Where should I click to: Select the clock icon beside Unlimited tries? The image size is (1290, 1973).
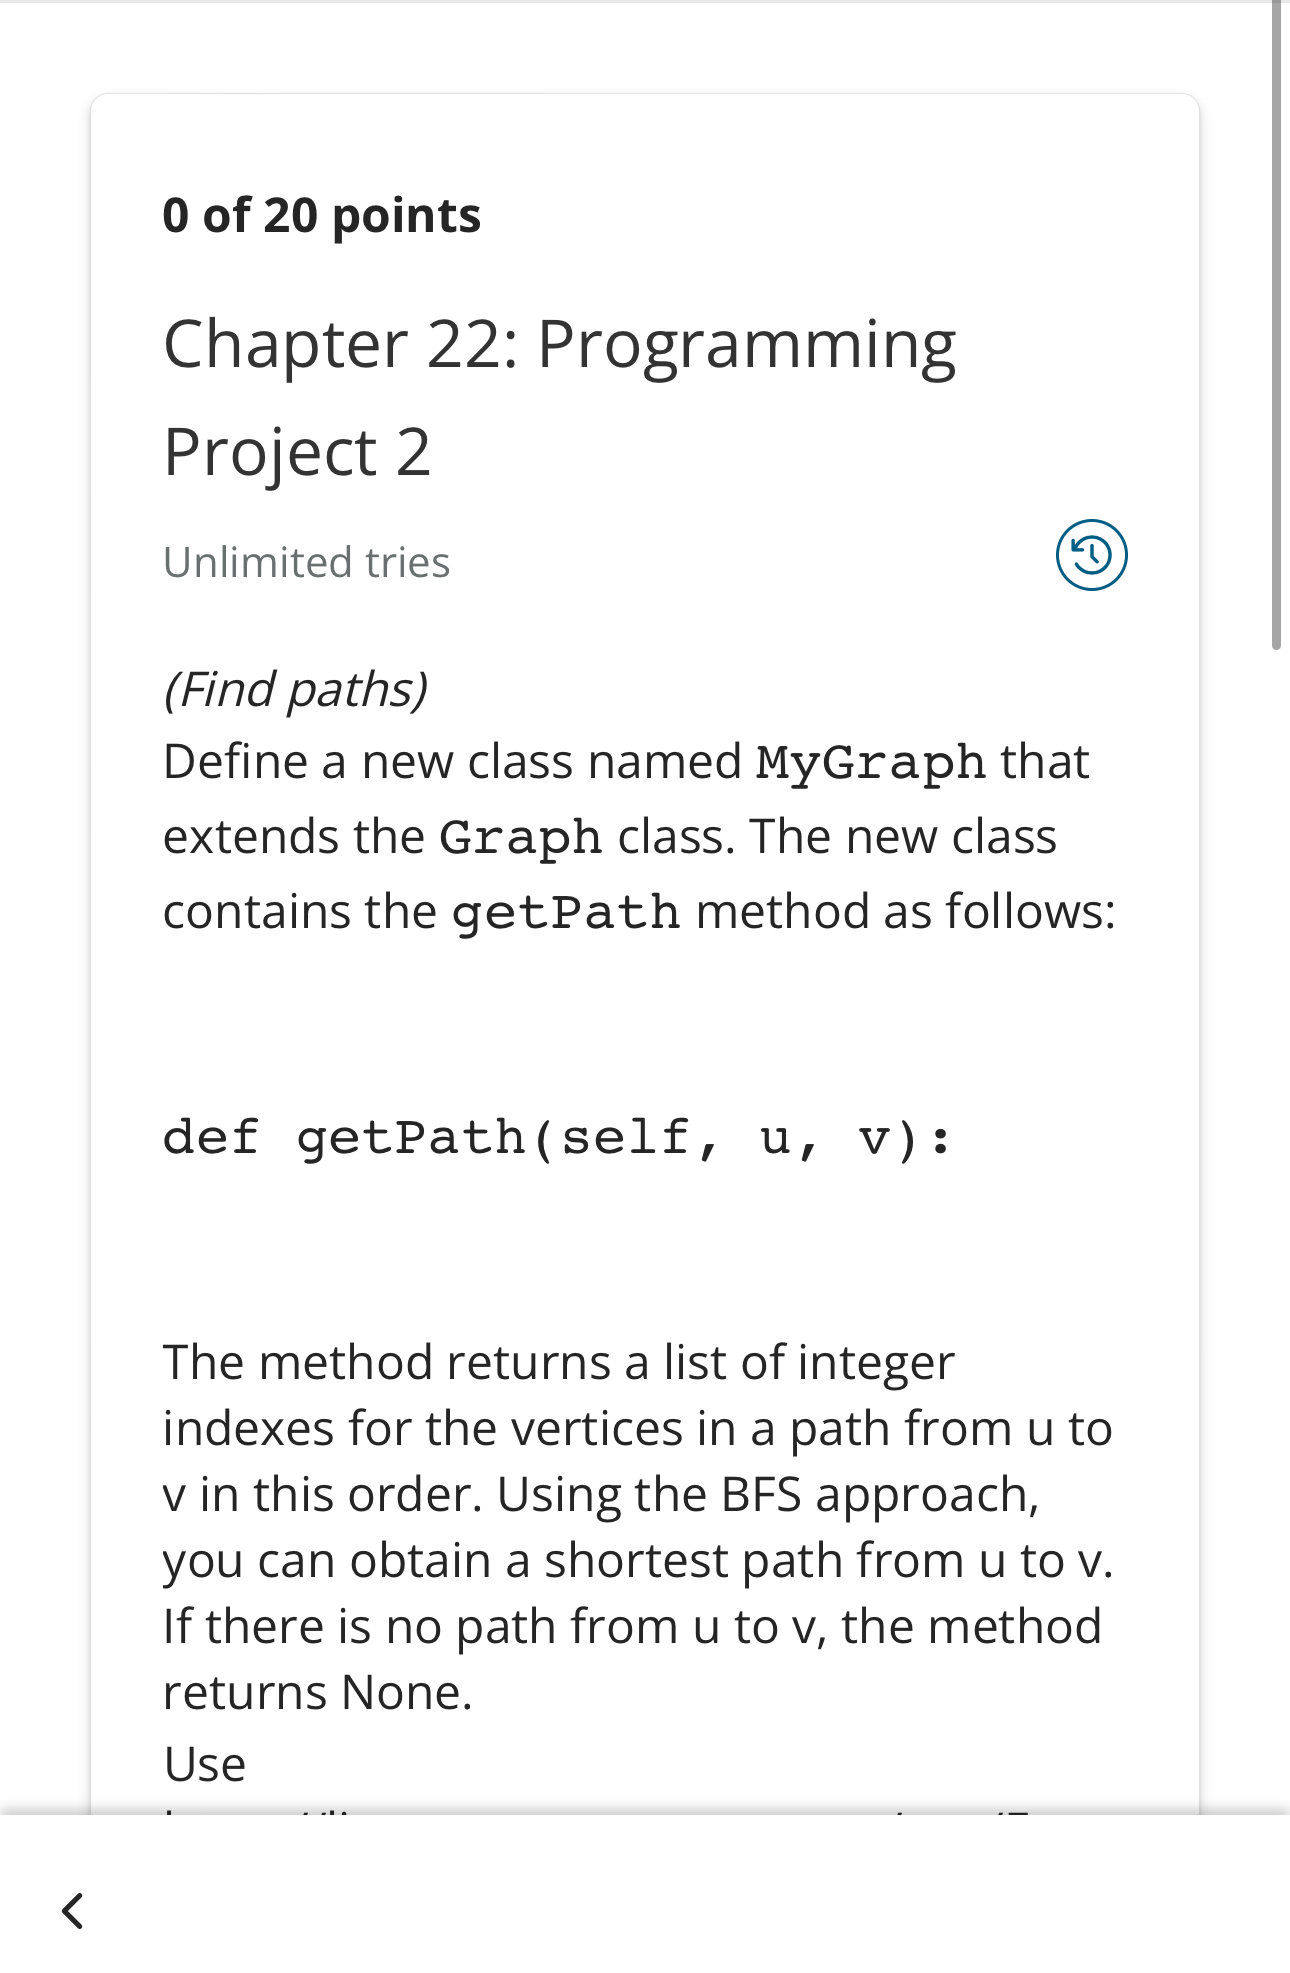point(1092,556)
